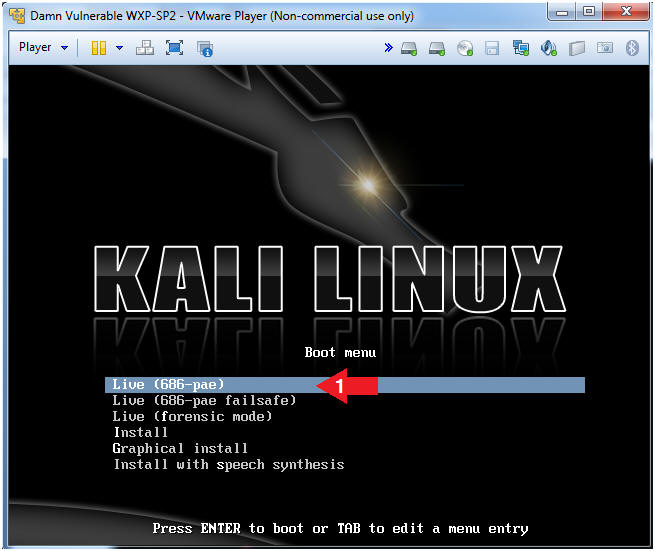
Task: Click the VMware Player title bar icon
Action: pos(17,16)
